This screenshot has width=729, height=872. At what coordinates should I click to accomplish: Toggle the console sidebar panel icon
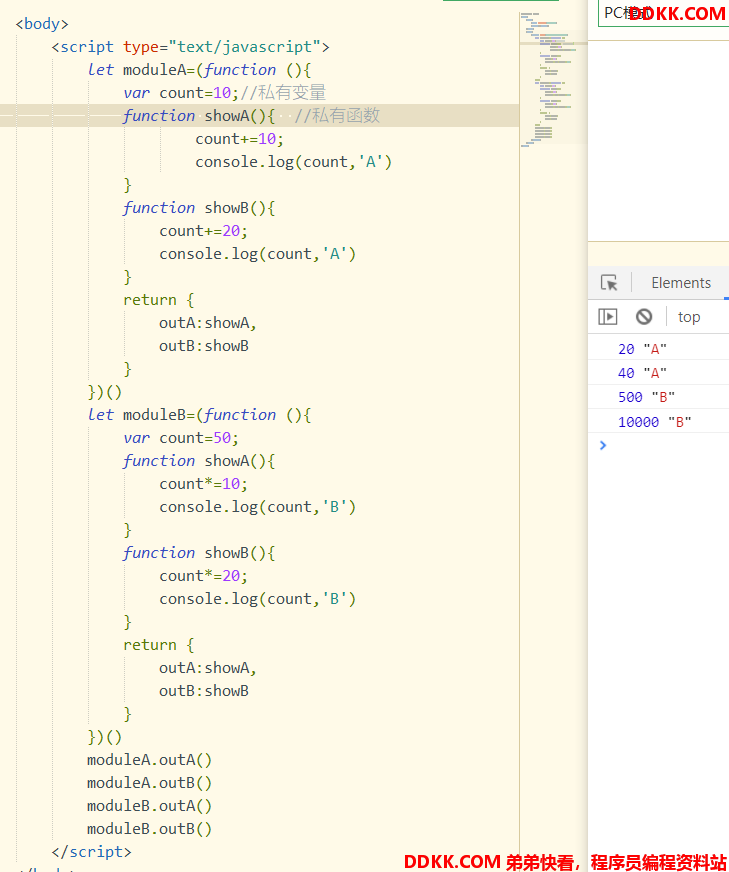(x=608, y=317)
